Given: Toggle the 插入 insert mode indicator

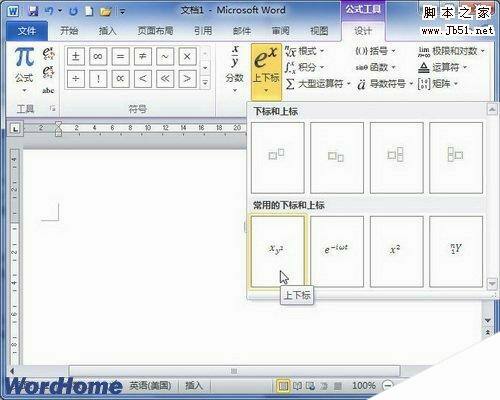Looking at the screenshot, I should coord(194,386).
